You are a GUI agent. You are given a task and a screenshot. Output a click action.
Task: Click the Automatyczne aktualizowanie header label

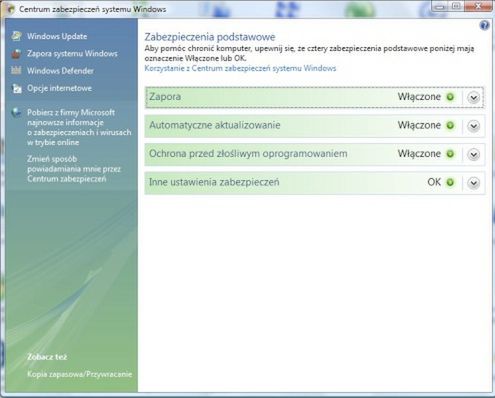215,125
